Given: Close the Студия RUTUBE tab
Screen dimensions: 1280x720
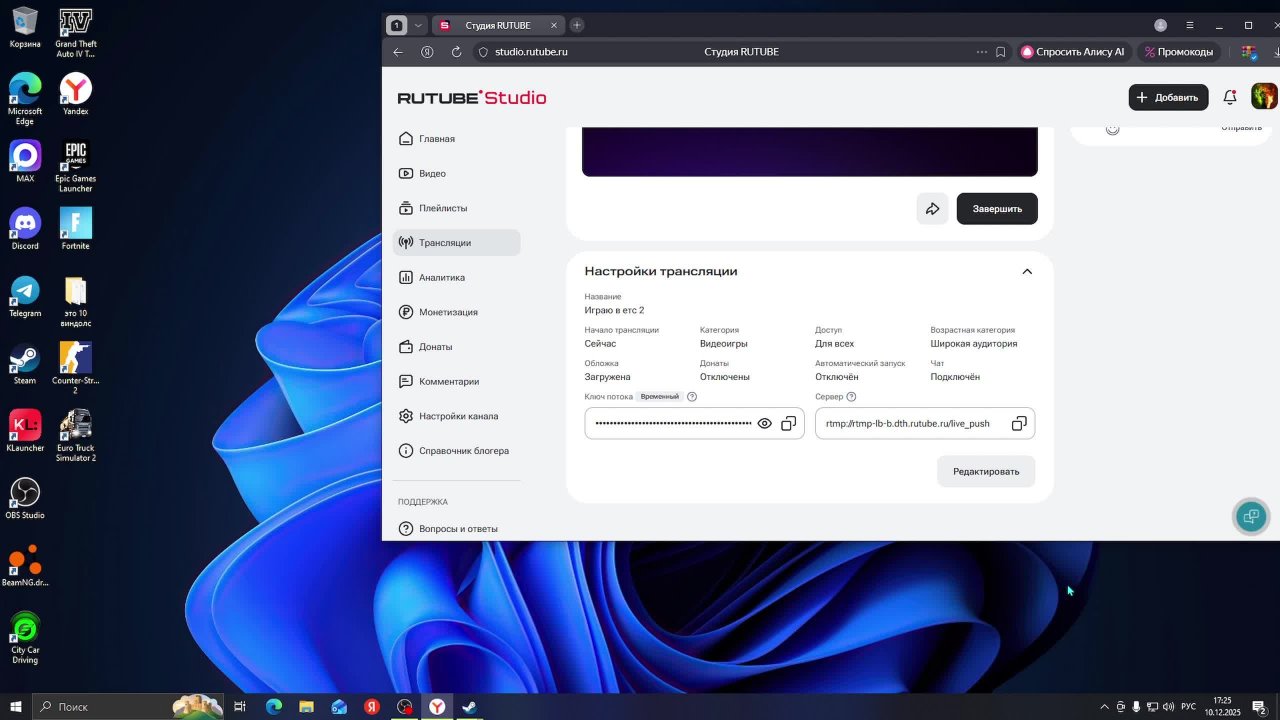Looking at the screenshot, I should [554, 25].
